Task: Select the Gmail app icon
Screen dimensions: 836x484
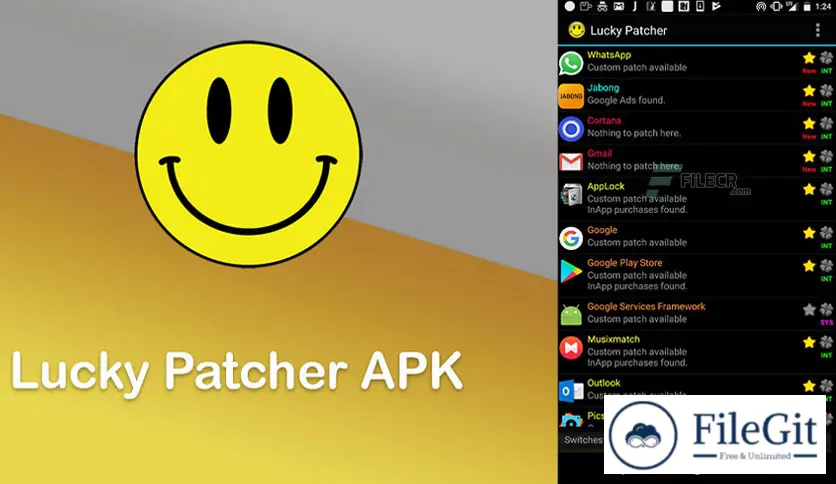Action: 571,162
